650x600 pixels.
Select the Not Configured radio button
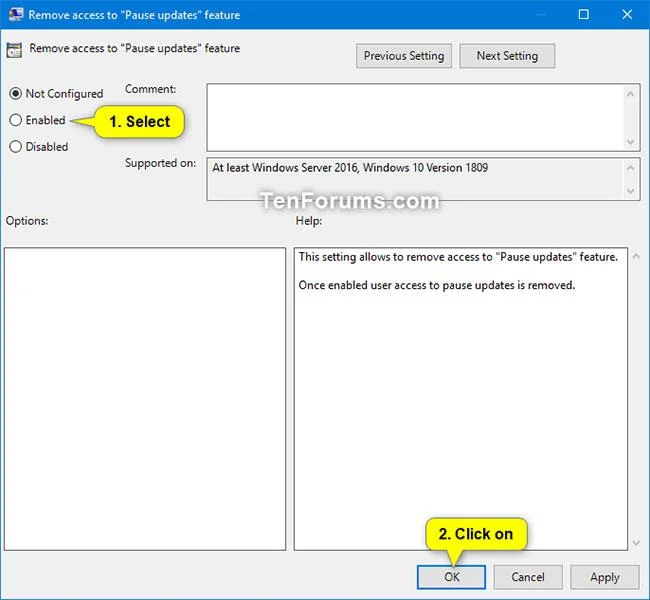15,94
